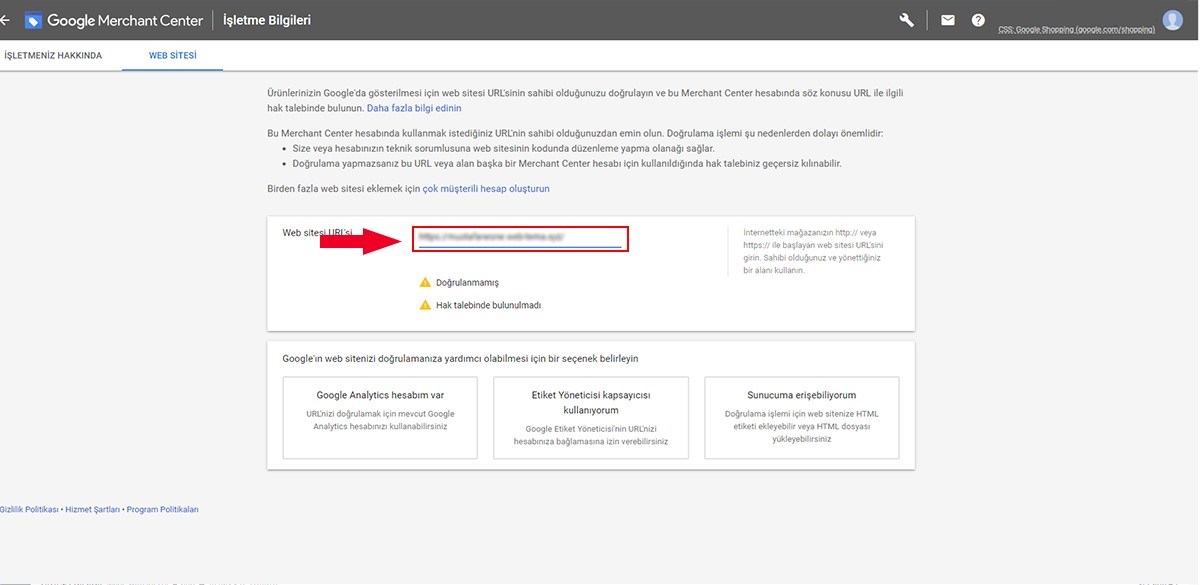This screenshot has height=585, width=1200.
Task: Choose Google Analytics hesabım var option
Action: click(380, 418)
